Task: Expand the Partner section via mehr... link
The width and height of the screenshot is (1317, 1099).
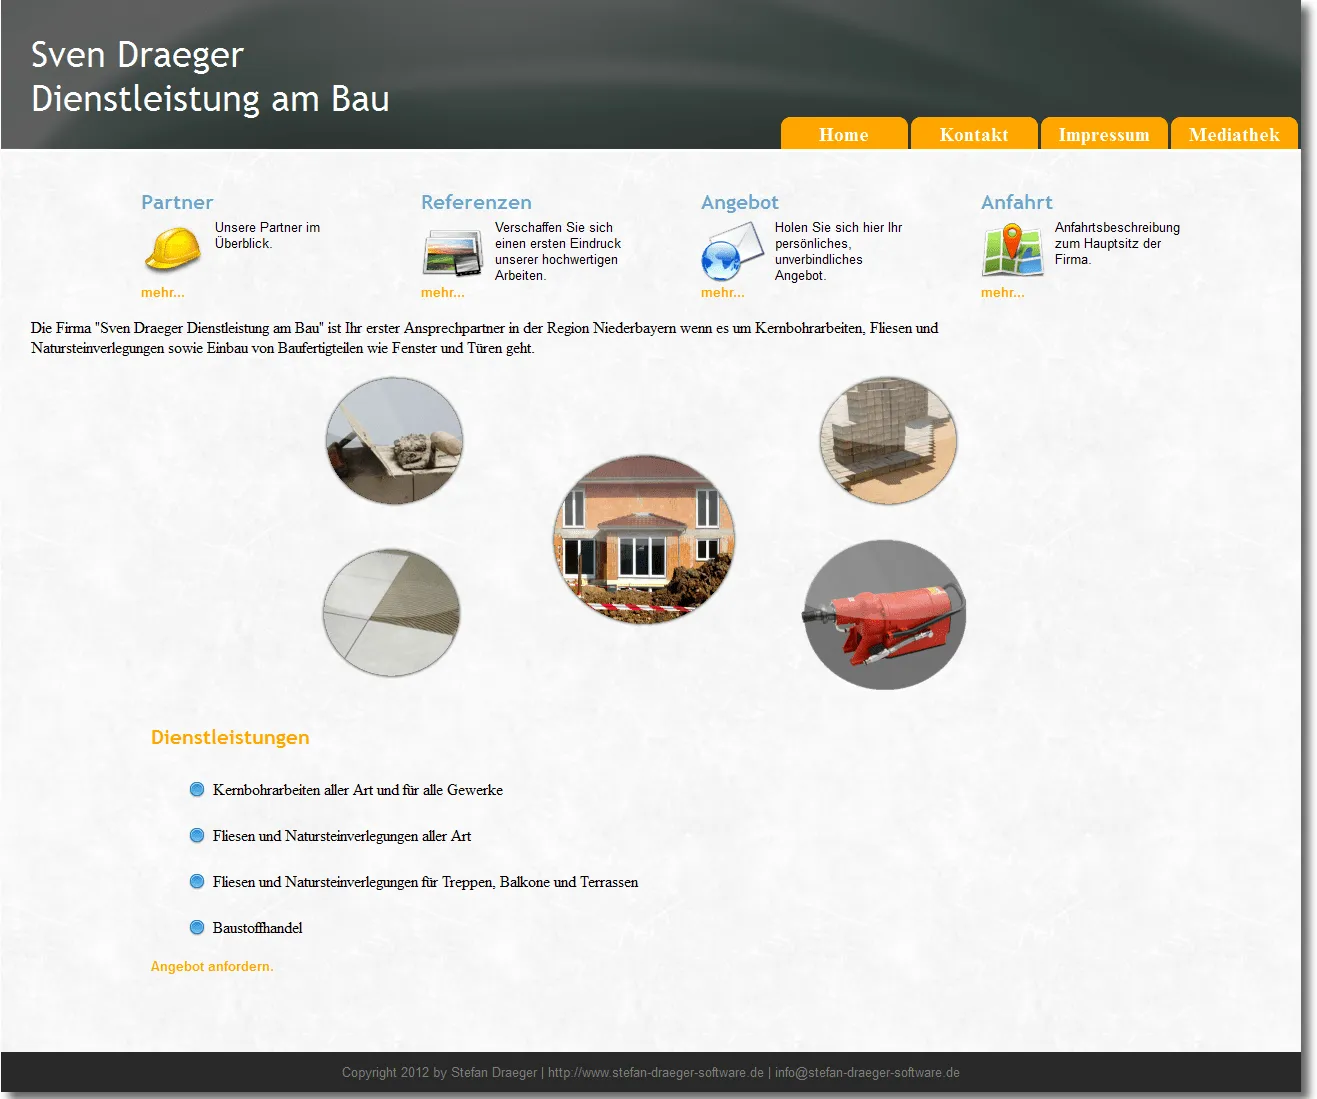Action: click(163, 292)
